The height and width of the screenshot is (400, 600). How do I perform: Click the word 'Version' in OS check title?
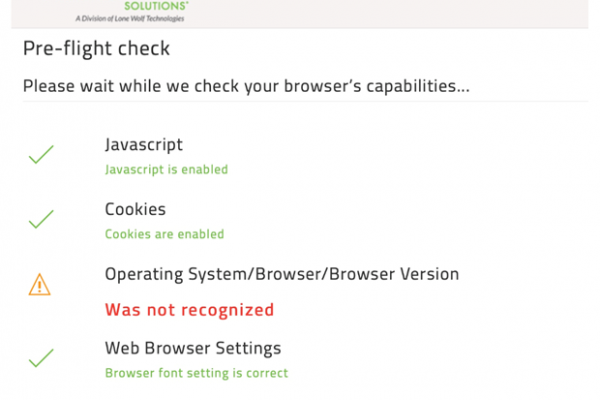(x=430, y=274)
